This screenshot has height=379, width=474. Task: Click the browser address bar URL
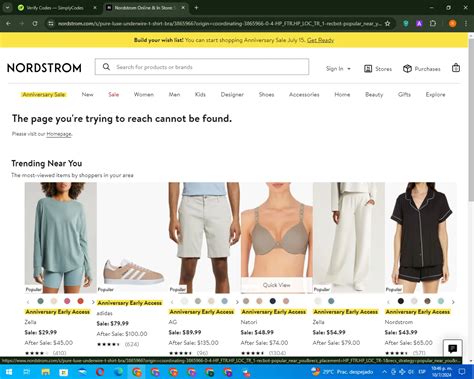point(219,24)
